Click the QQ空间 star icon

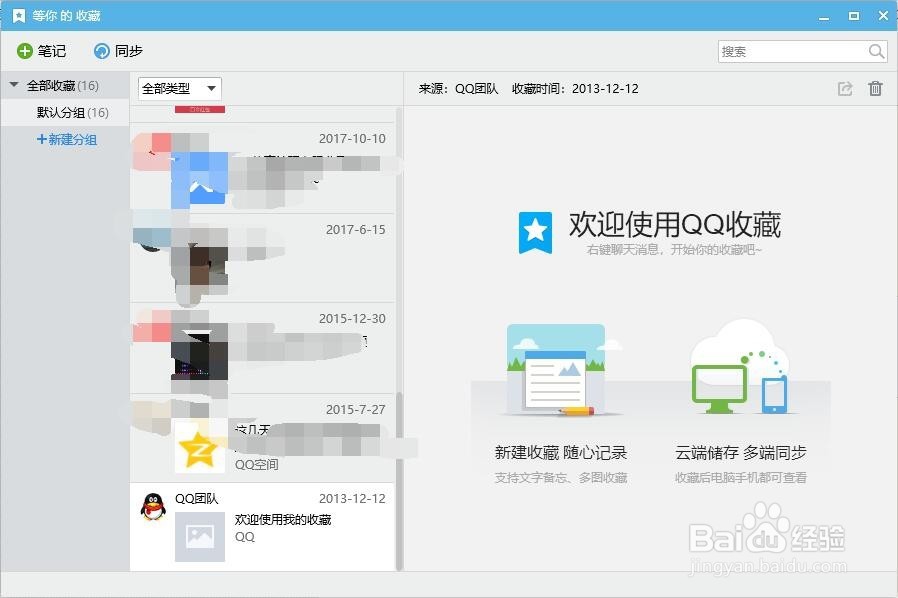[x=199, y=447]
